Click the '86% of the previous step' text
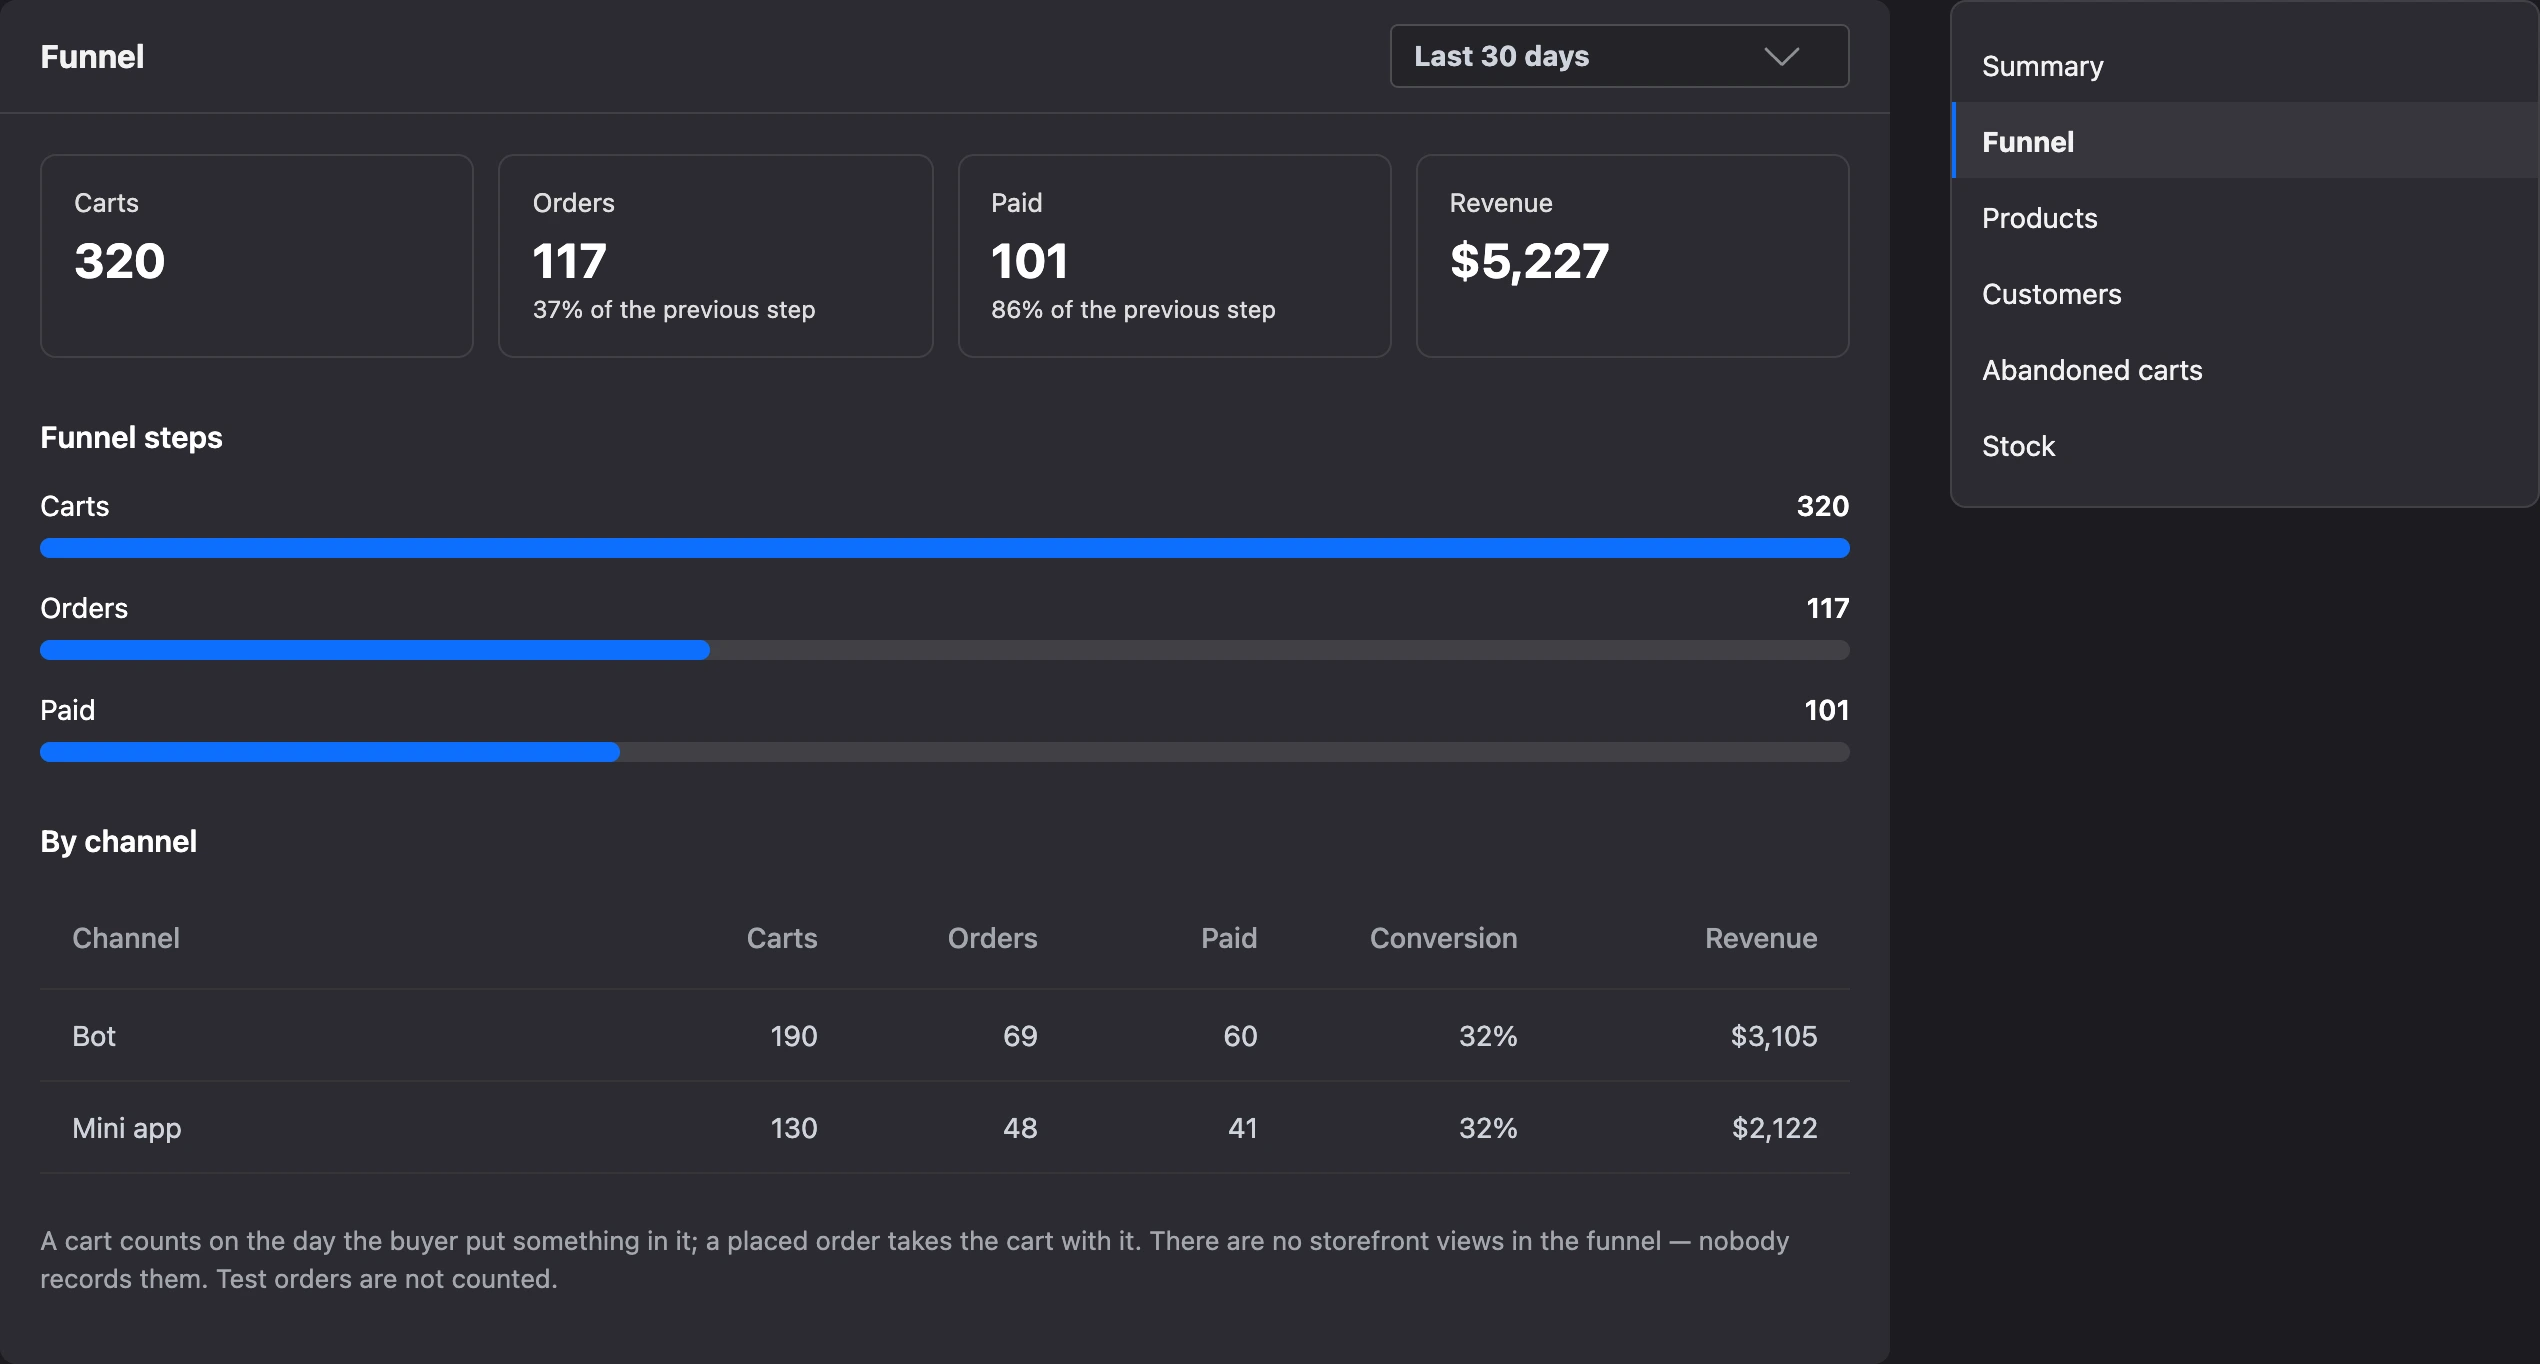This screenshot has height=1364, width=2540. click(1133, 310)
